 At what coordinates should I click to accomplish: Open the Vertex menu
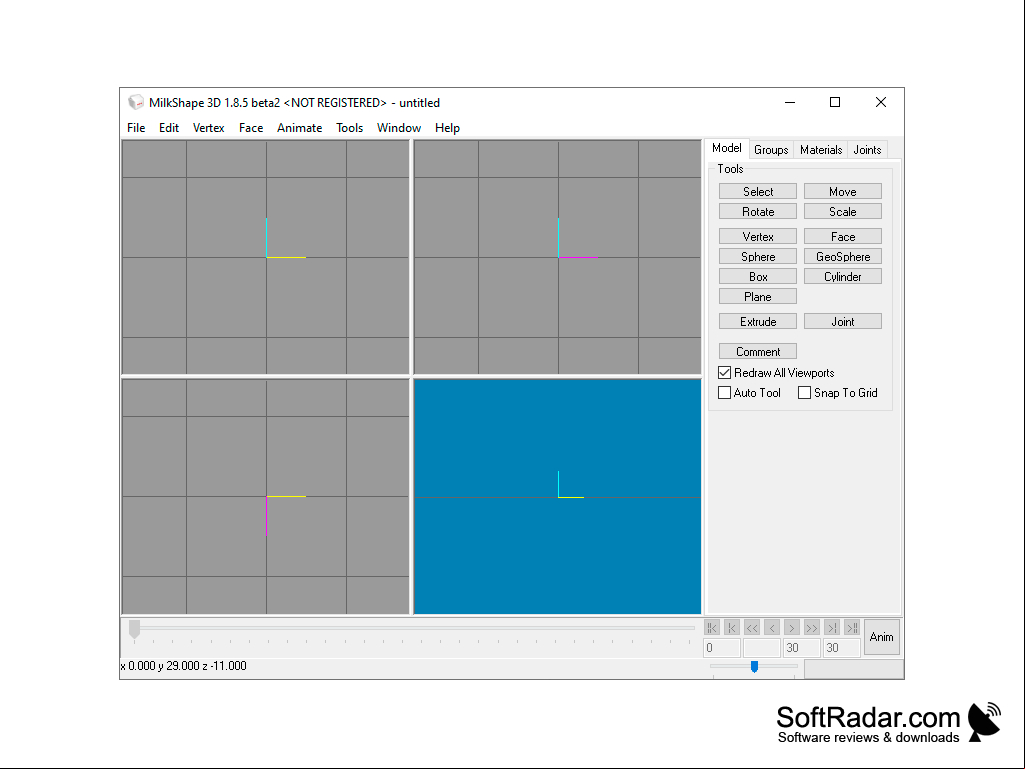click(209, 128)
